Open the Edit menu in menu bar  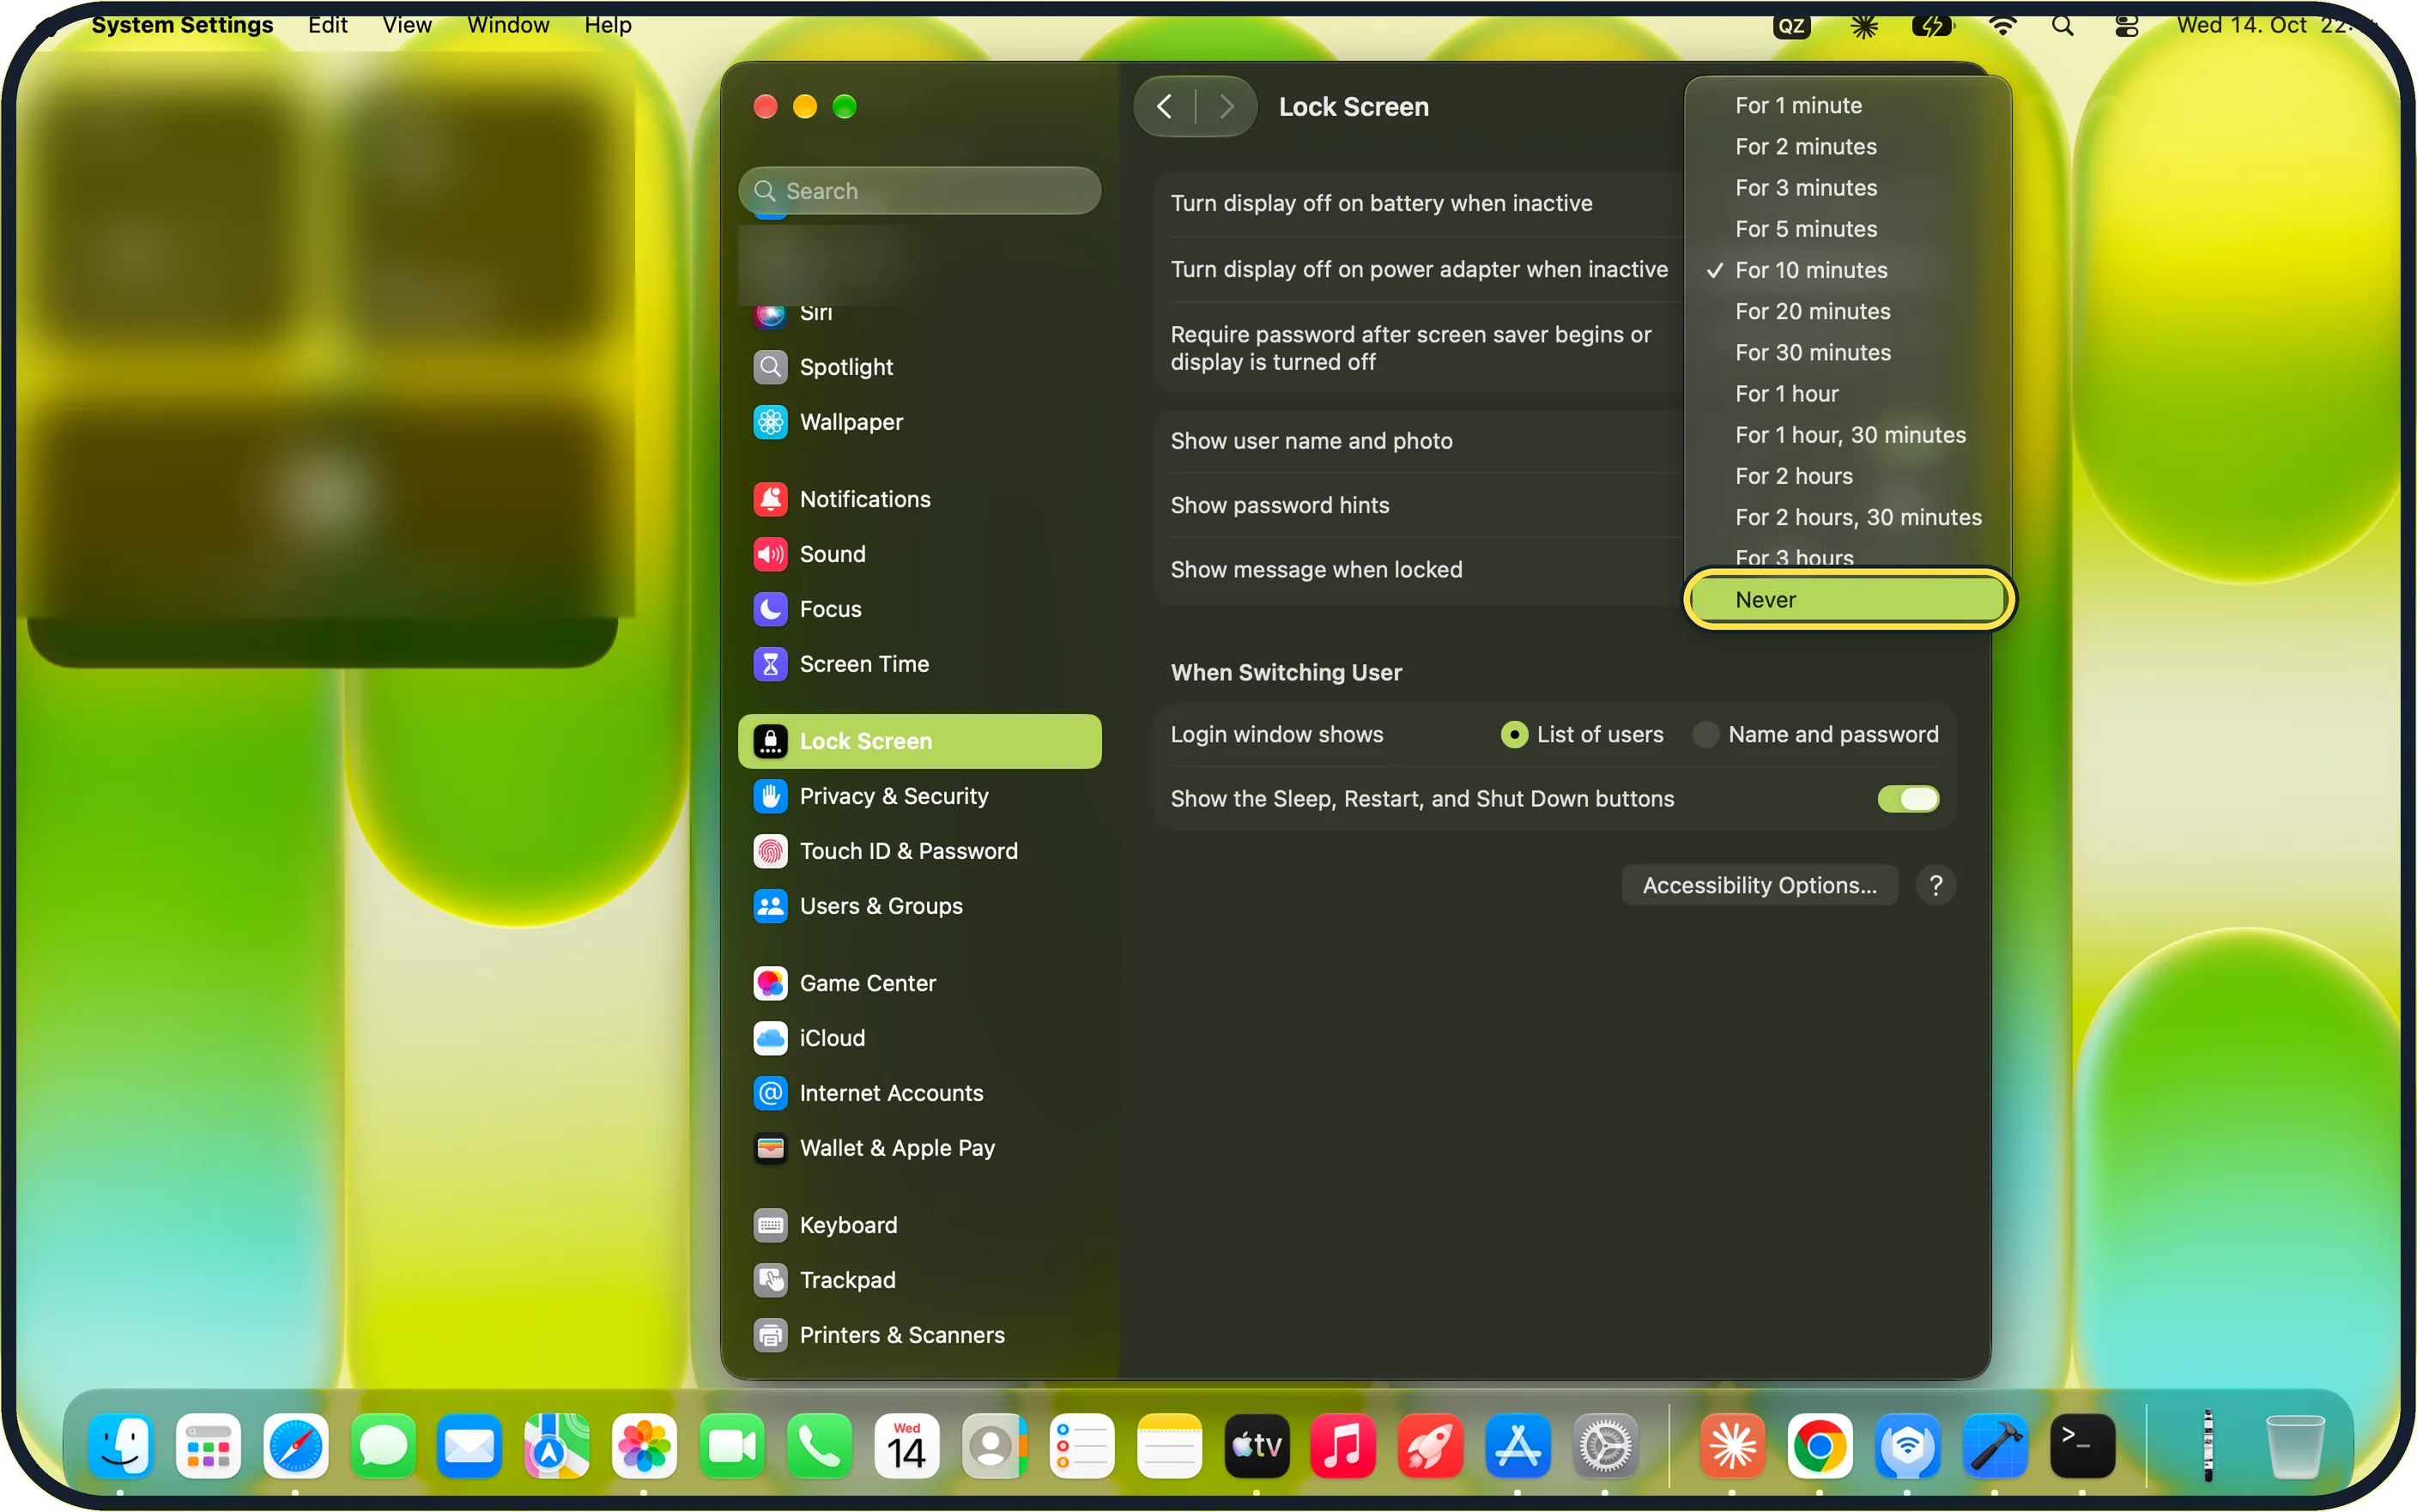327,25
